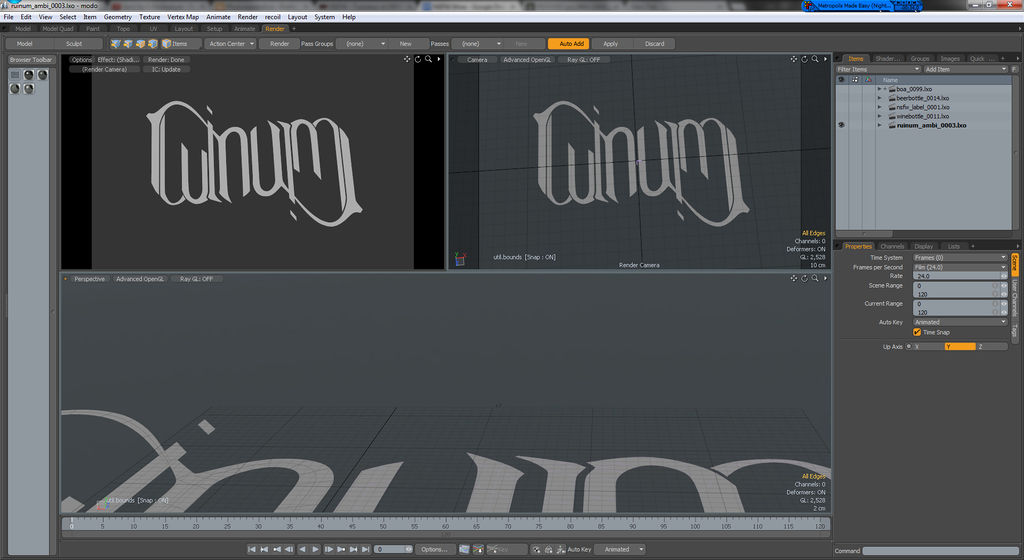Click the list view icon in Browser Toolbar
The height and width of the screenshot is (560, 1024).
pos(15,74)
